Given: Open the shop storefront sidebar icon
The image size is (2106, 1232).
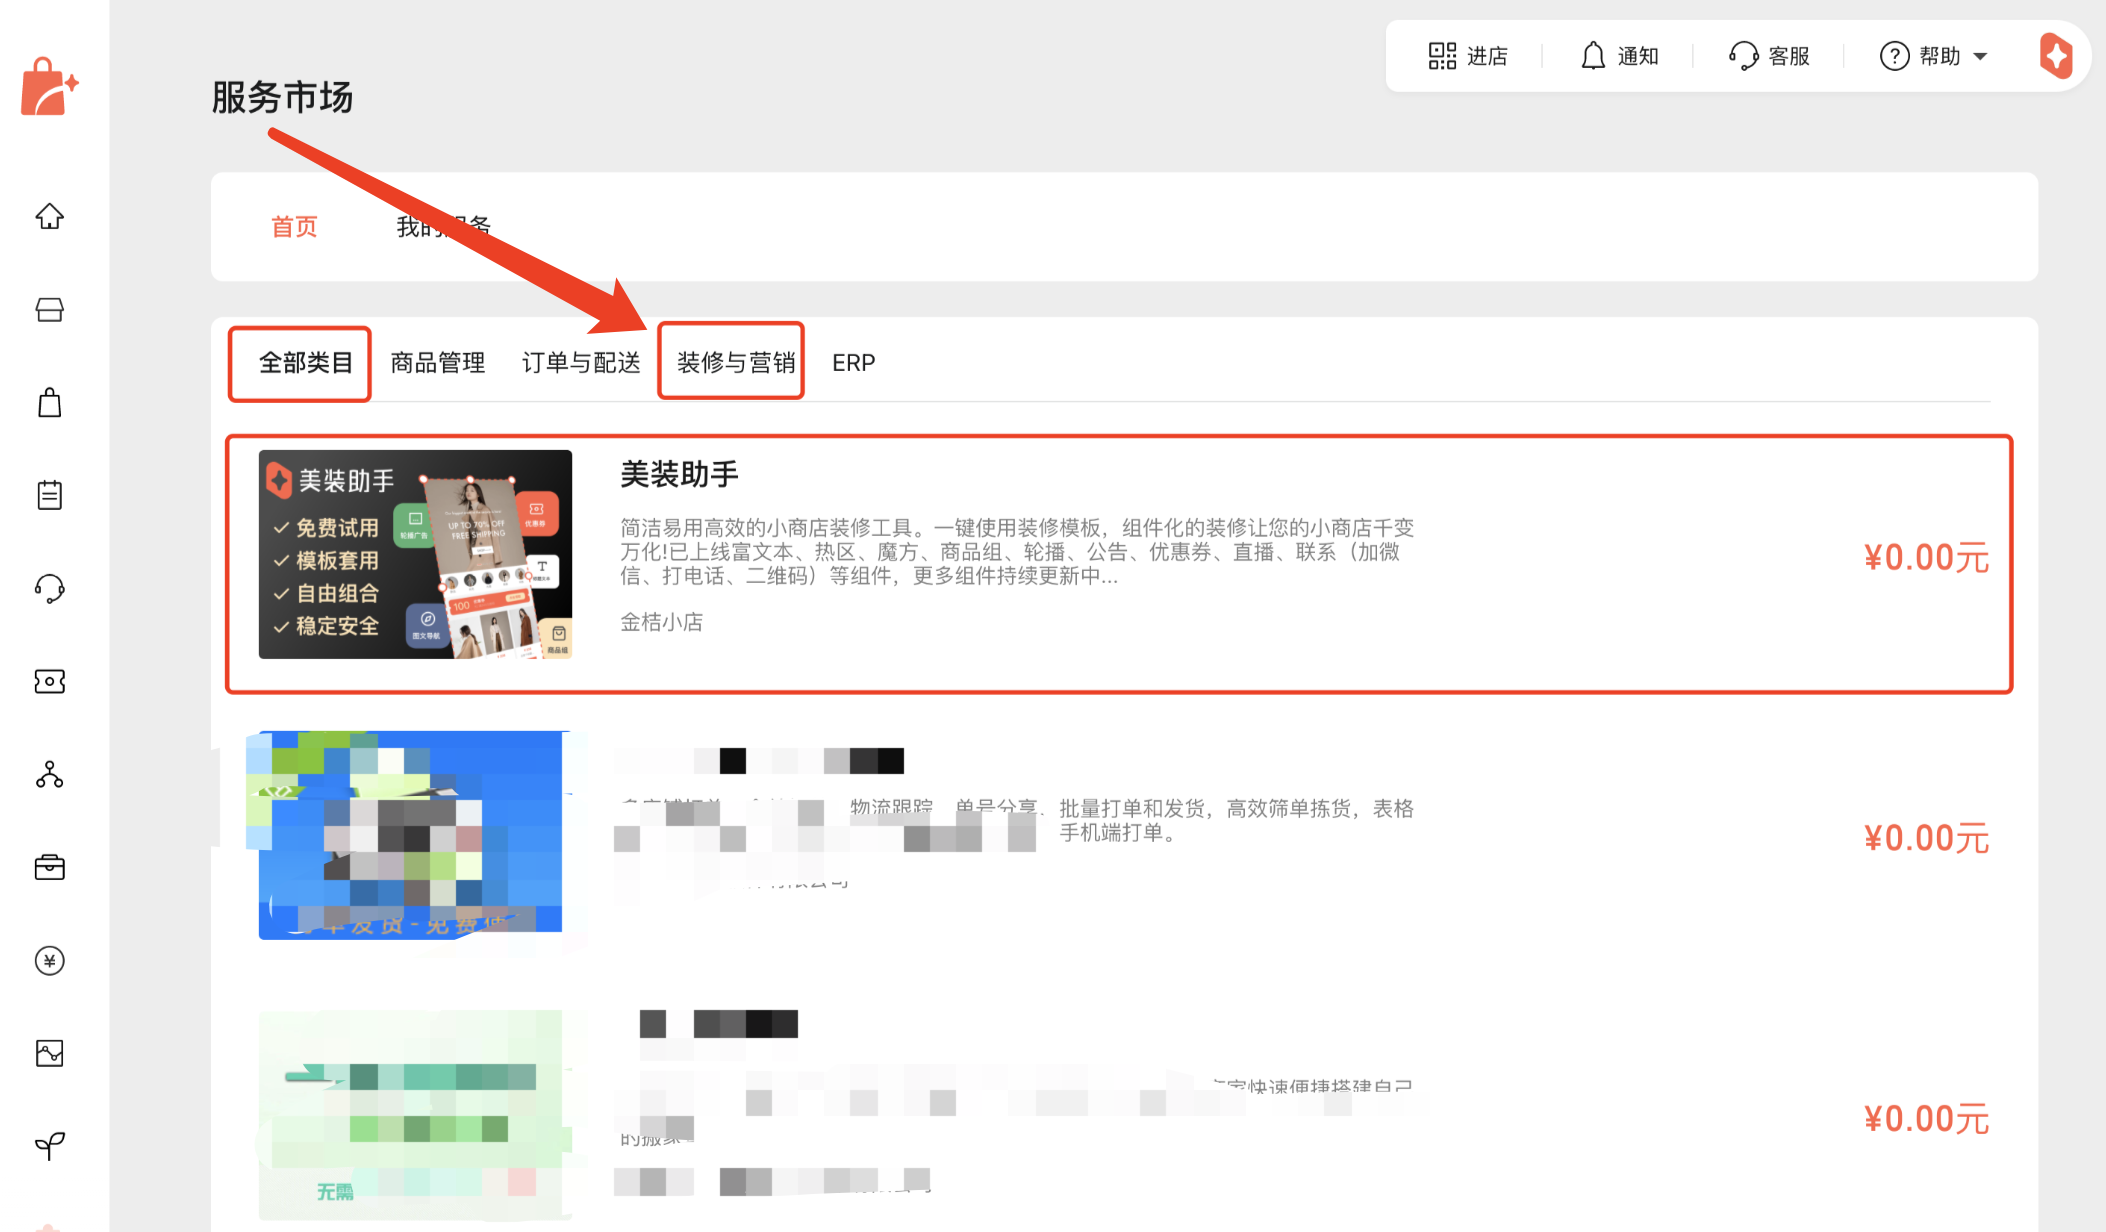Looking at the screenshot, I should pos(49,310).
